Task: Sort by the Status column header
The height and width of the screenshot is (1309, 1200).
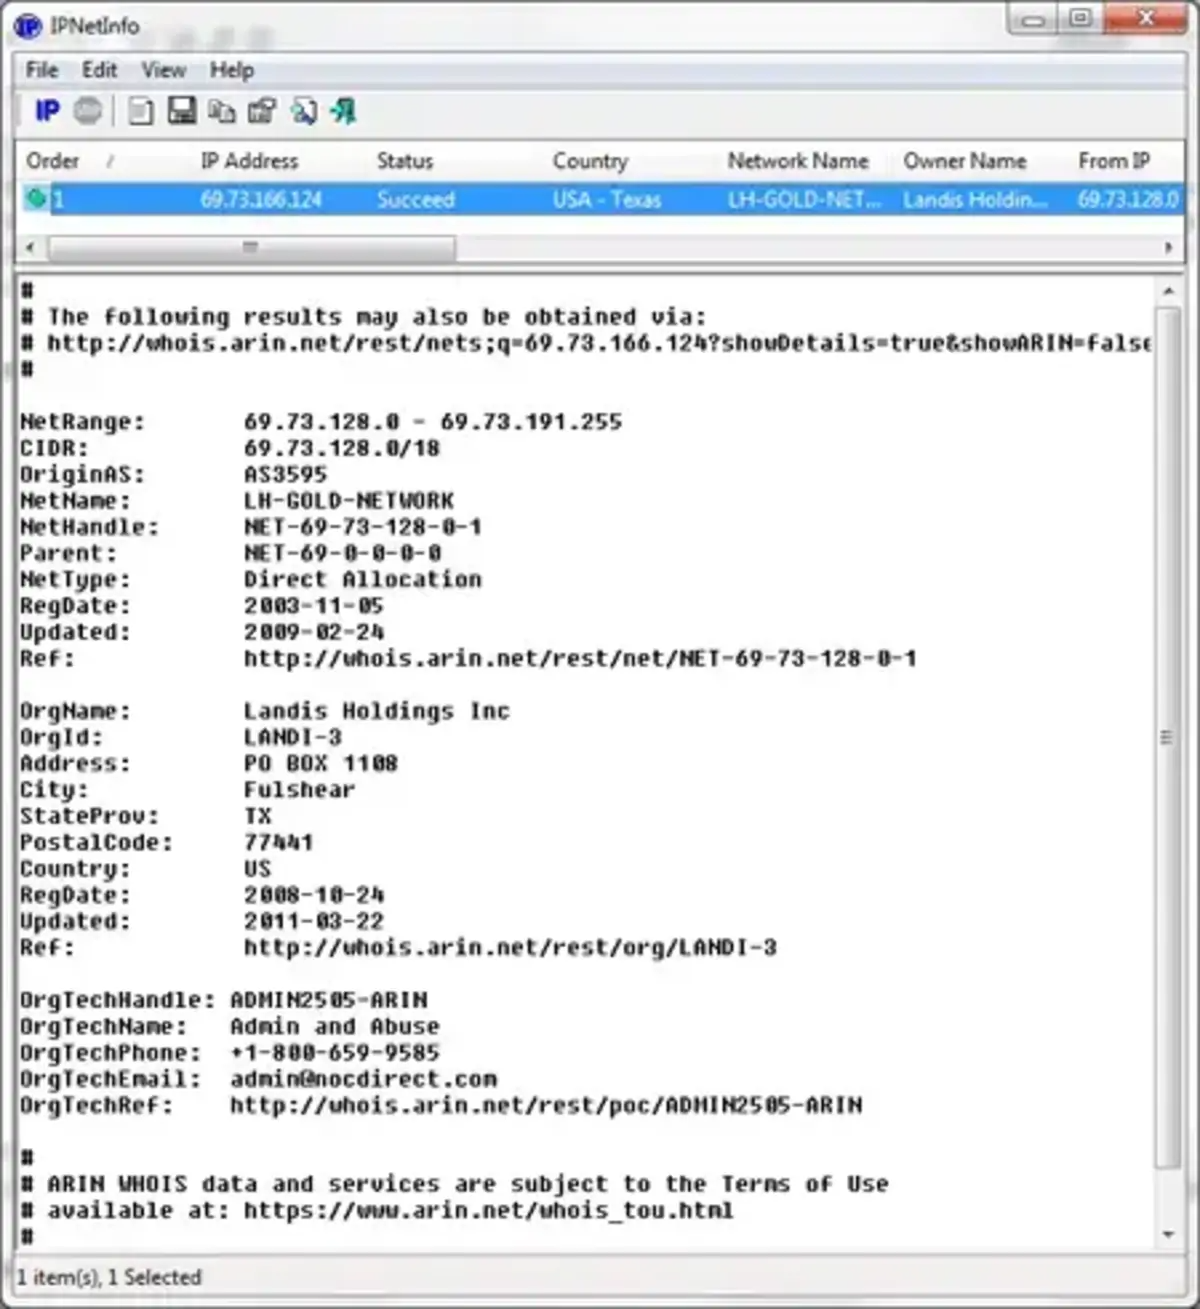Action: point(405,161)
